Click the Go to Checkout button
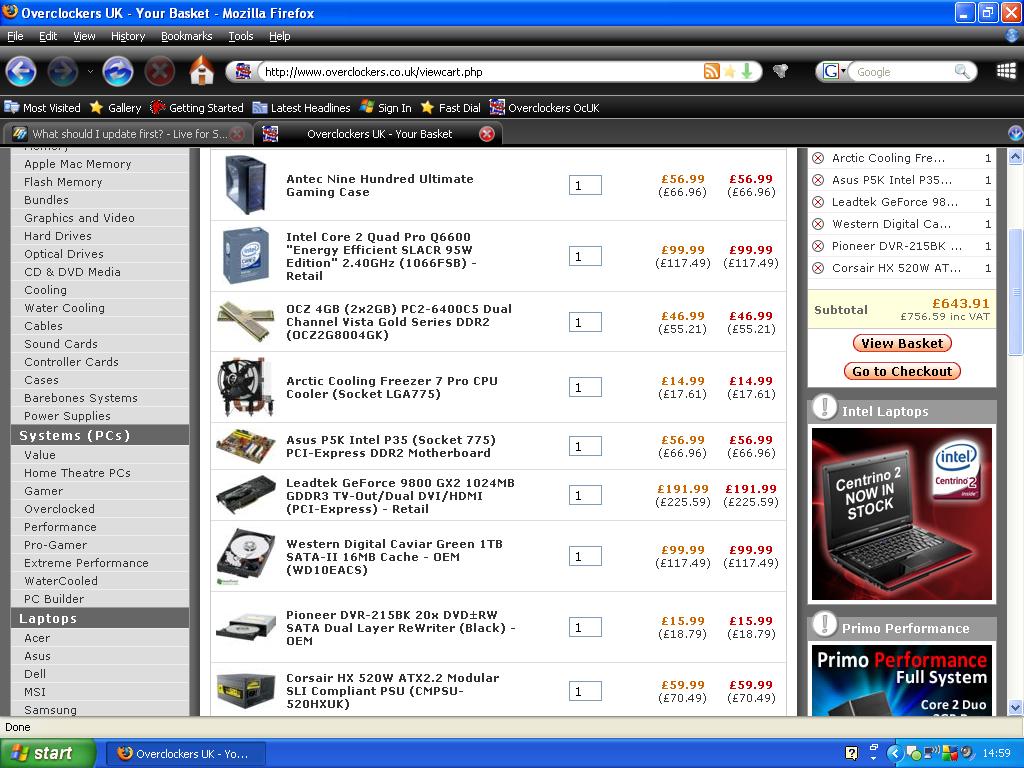Screen dimensions: 1024x768 pos(902,371)
